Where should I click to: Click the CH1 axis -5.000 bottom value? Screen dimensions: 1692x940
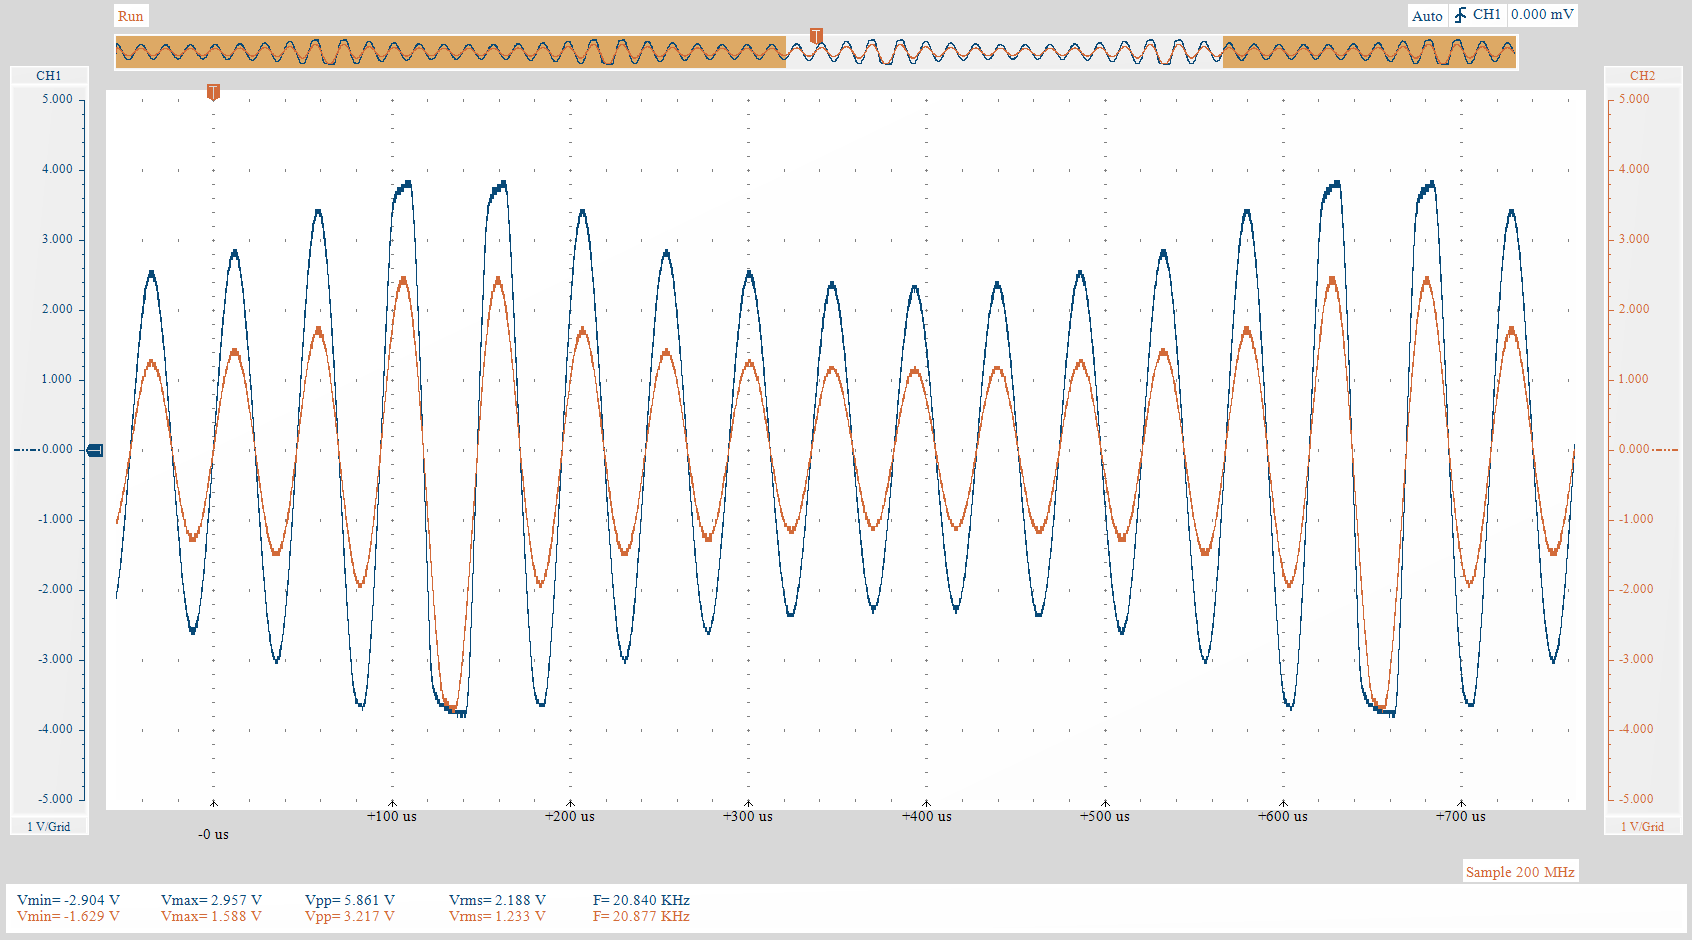pyautogui.click(x=55, y=799)
